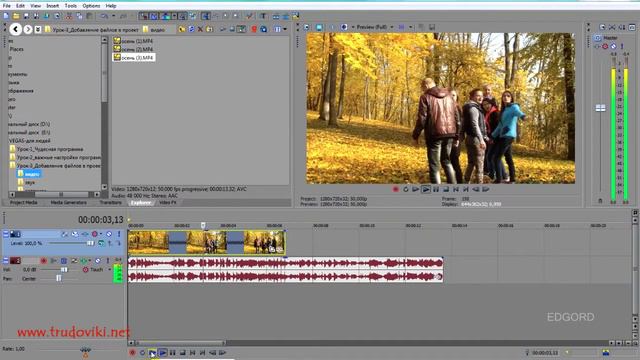
Task: Select the Урок-1 folder in tree
Action: click(46, 149)
